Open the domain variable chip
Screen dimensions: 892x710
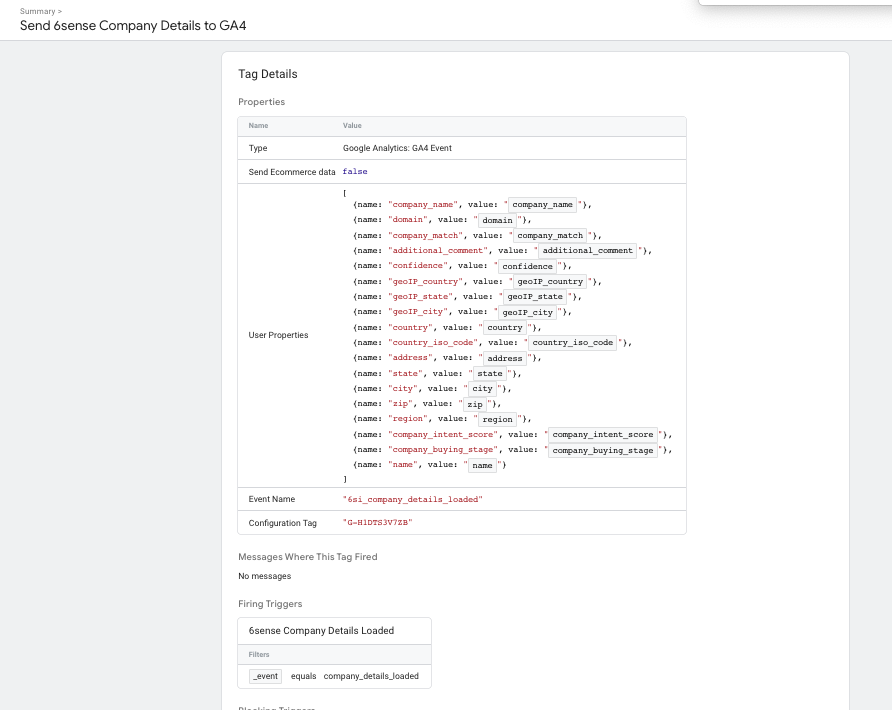coord(497,220)
